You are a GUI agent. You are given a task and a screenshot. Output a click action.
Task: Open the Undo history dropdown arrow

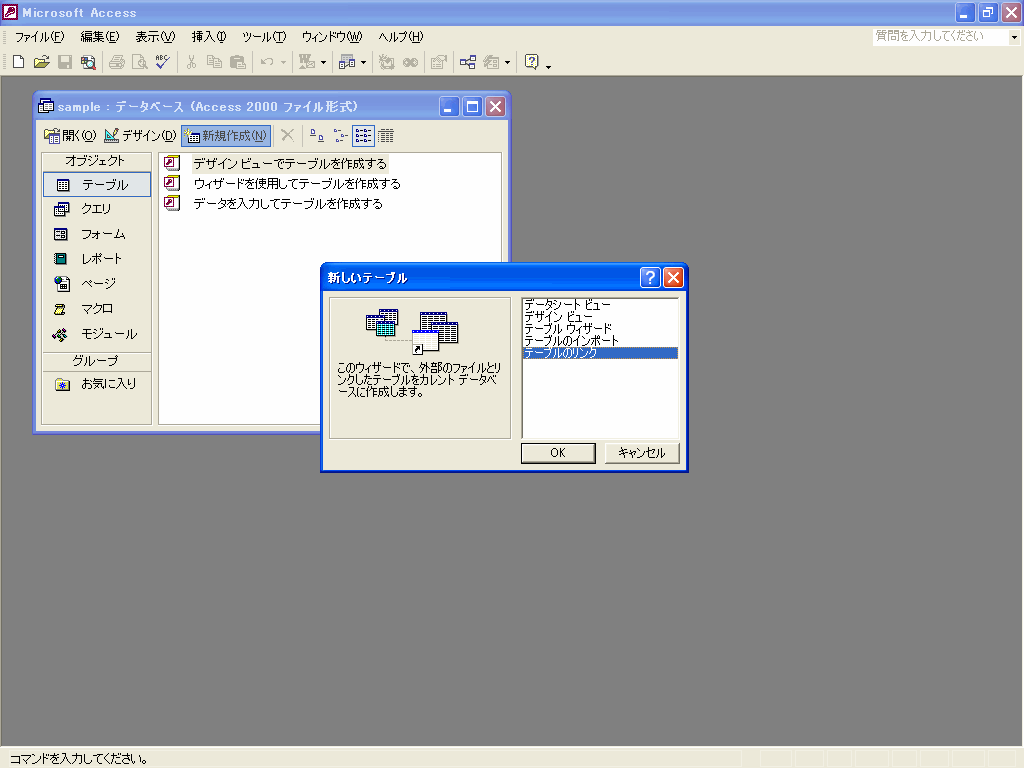click(283, 62)
